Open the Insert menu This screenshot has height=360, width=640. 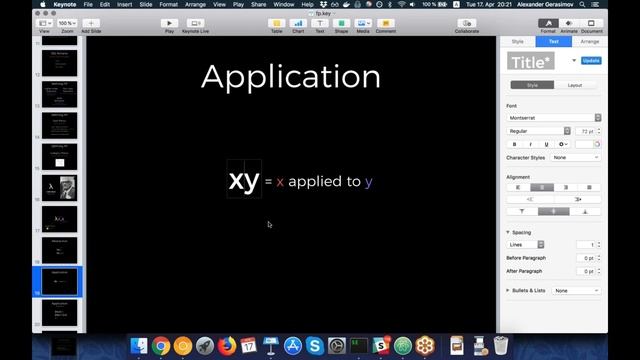click(124, 4)
